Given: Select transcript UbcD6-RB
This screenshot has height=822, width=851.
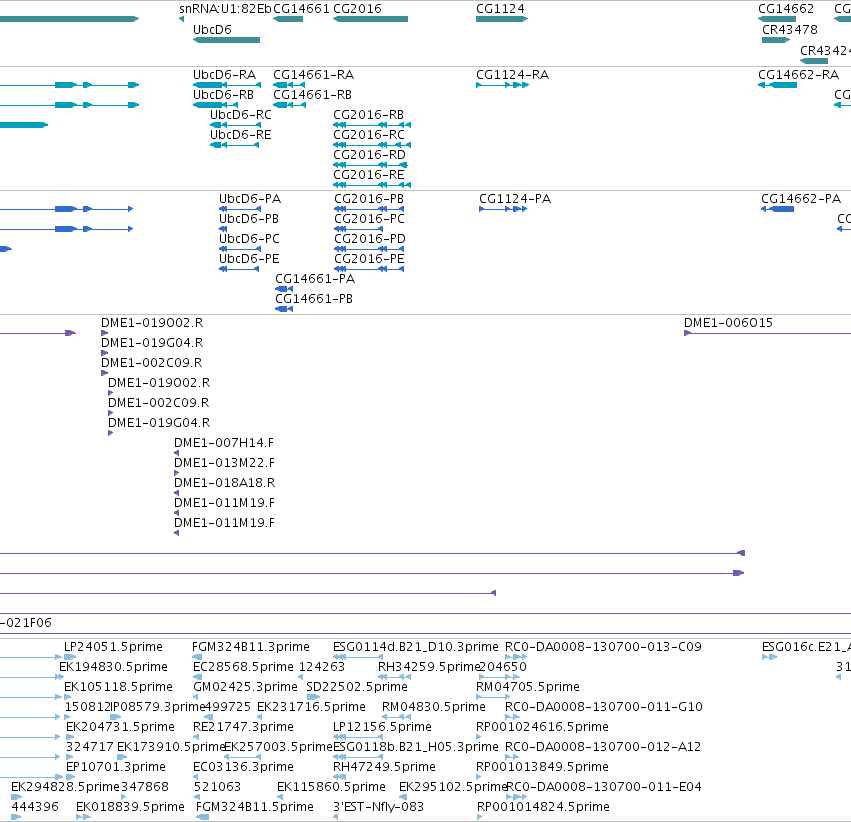Looking at the screenshot, I should 215,105.
